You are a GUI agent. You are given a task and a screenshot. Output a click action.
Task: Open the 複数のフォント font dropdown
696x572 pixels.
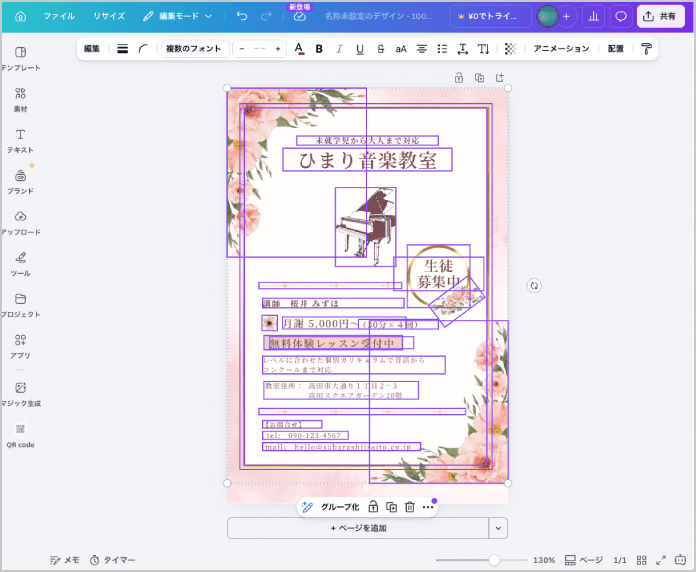tap(195, 49)
